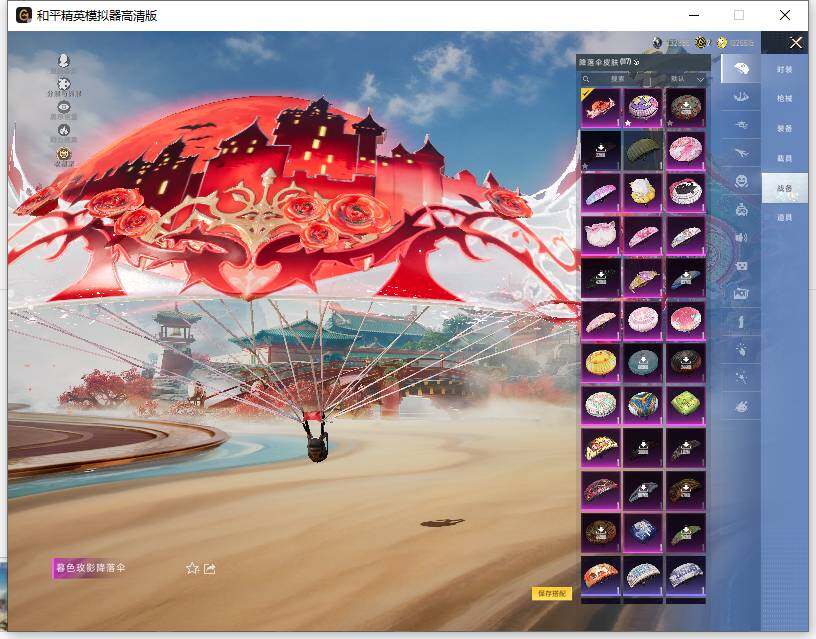Image resolution: width=816 pixels, height=639 pixels.
Task: Maximize the emulator window
Action: tap(739, 15)
